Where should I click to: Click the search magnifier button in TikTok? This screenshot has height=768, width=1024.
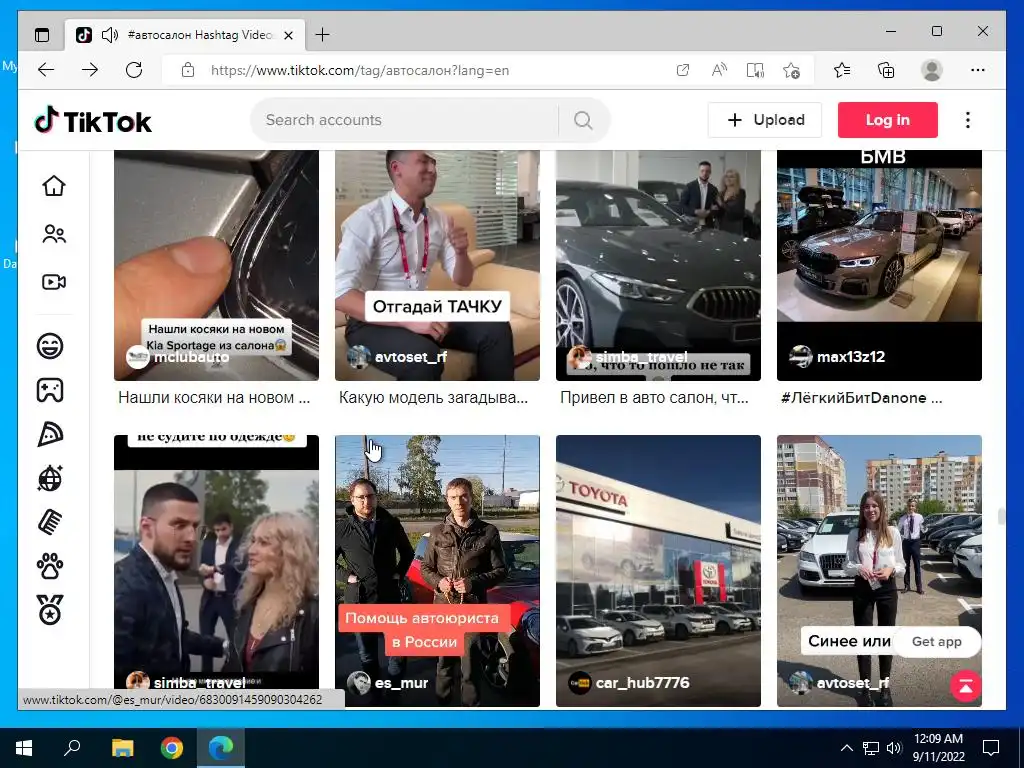[x=583, y=120]
